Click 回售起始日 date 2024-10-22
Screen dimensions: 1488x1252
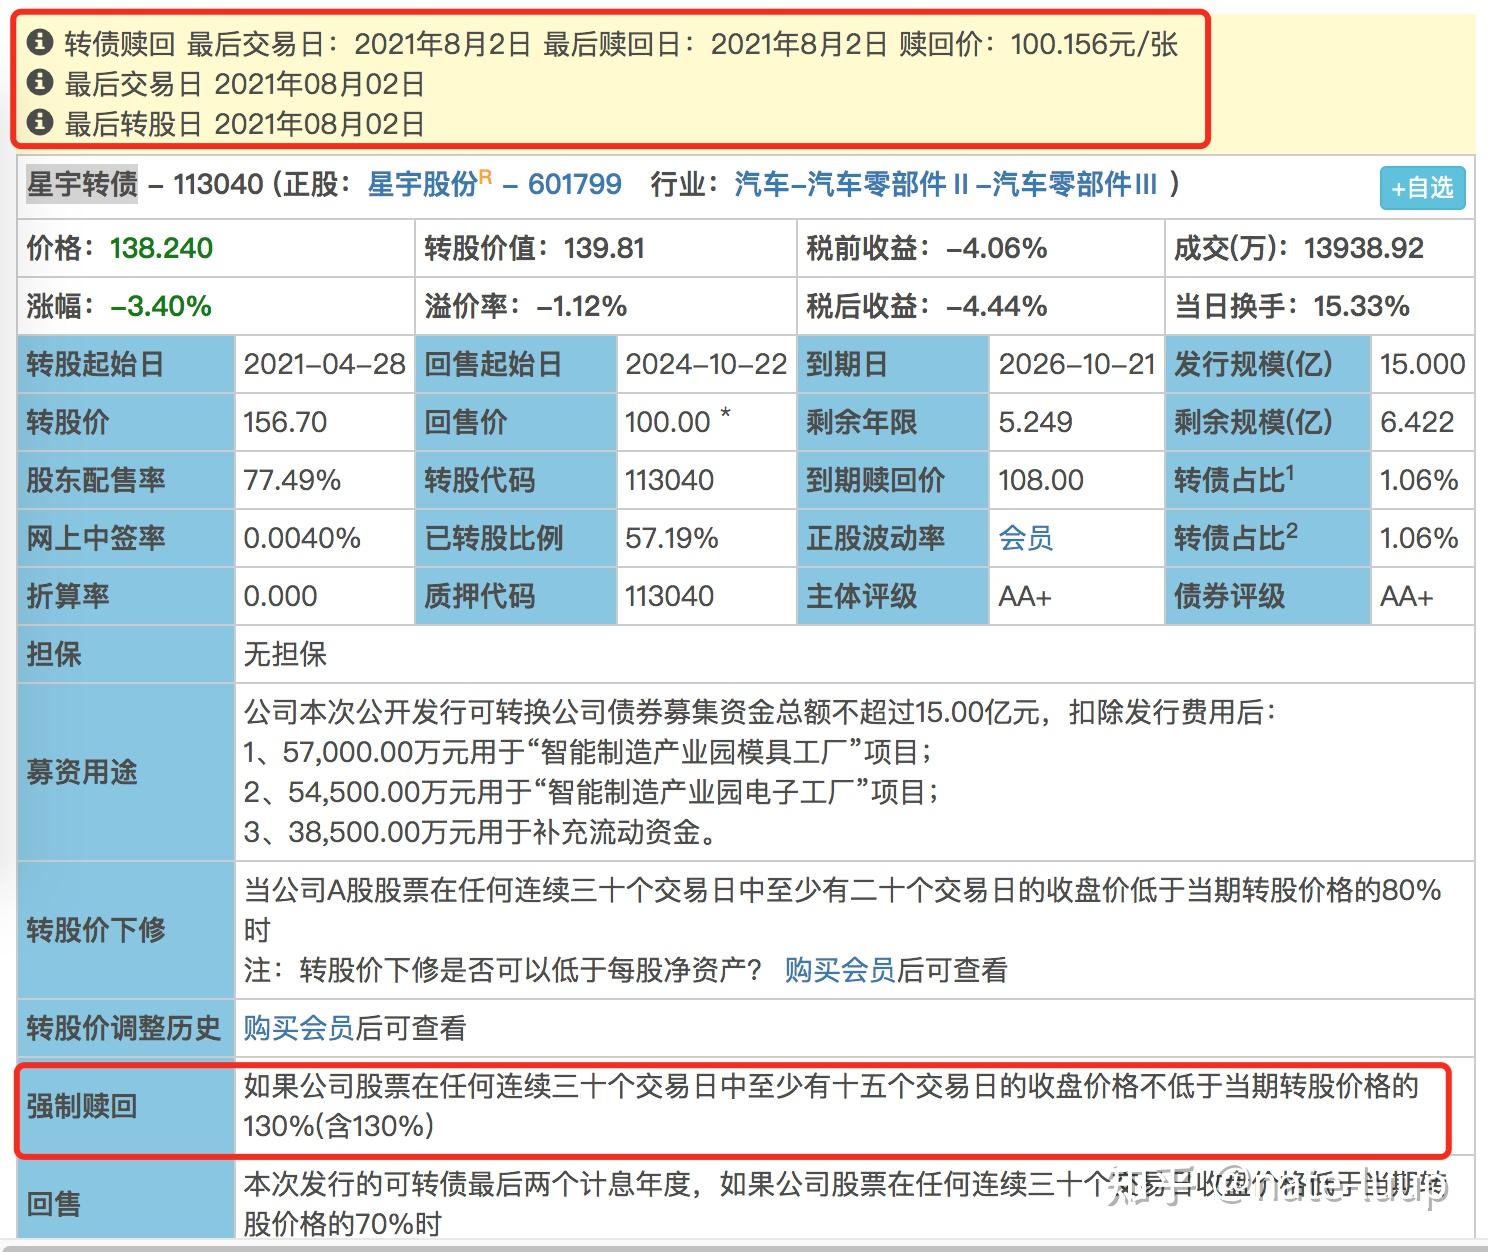pos(706,364)
